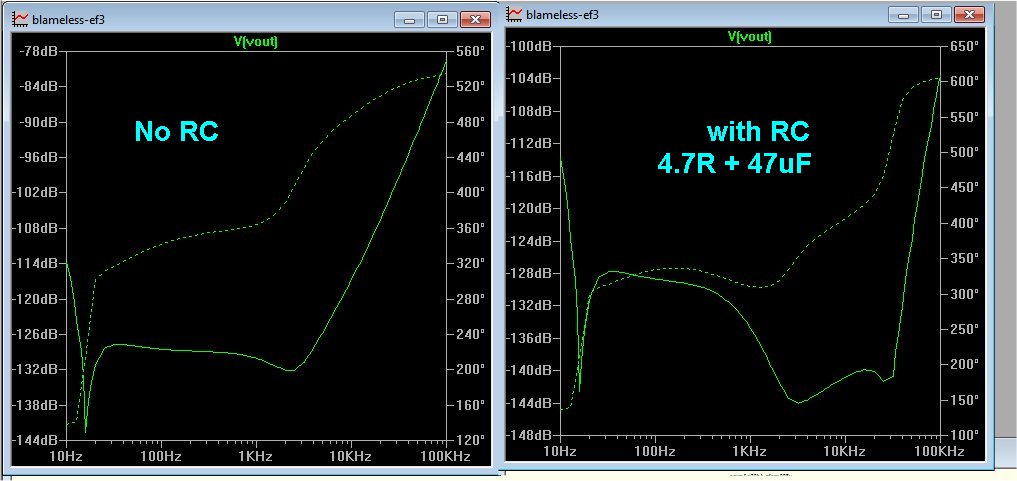Click the 100KHz frequency label in the No RC plot
1017x481 pixels.
tap(444, 454)
